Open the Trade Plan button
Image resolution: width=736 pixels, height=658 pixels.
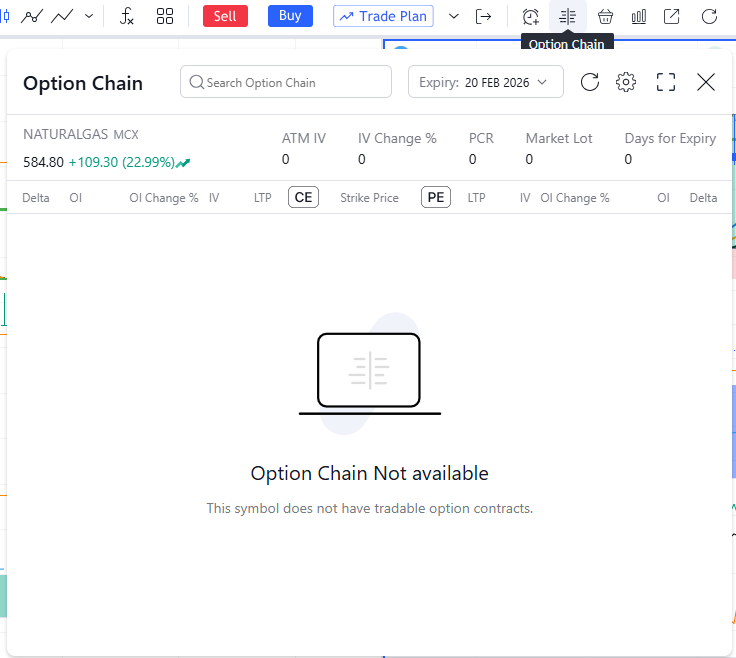tap(383, 16)
